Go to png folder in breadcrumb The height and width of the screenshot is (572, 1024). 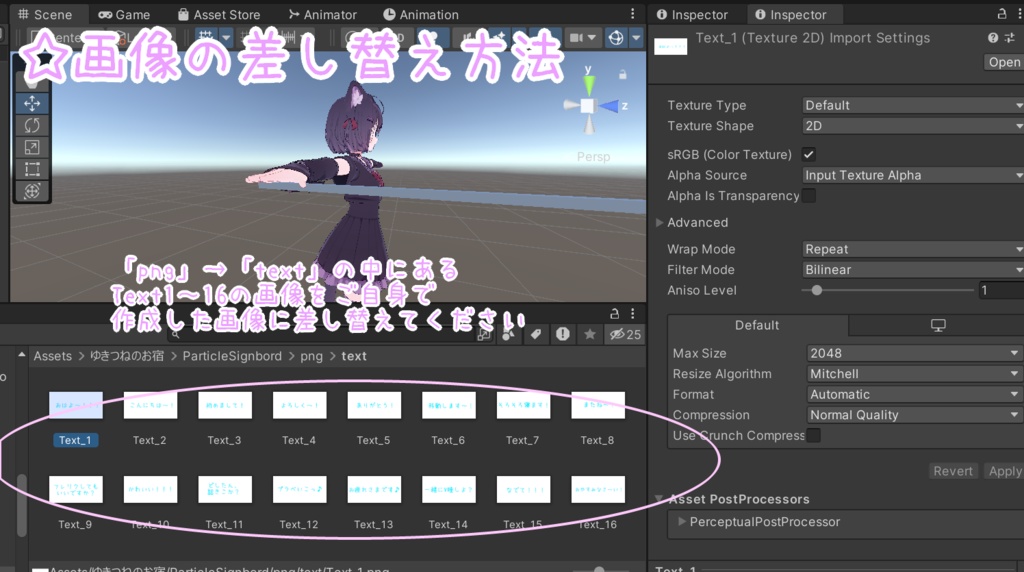pyautogui.click(x=312, y=356)
